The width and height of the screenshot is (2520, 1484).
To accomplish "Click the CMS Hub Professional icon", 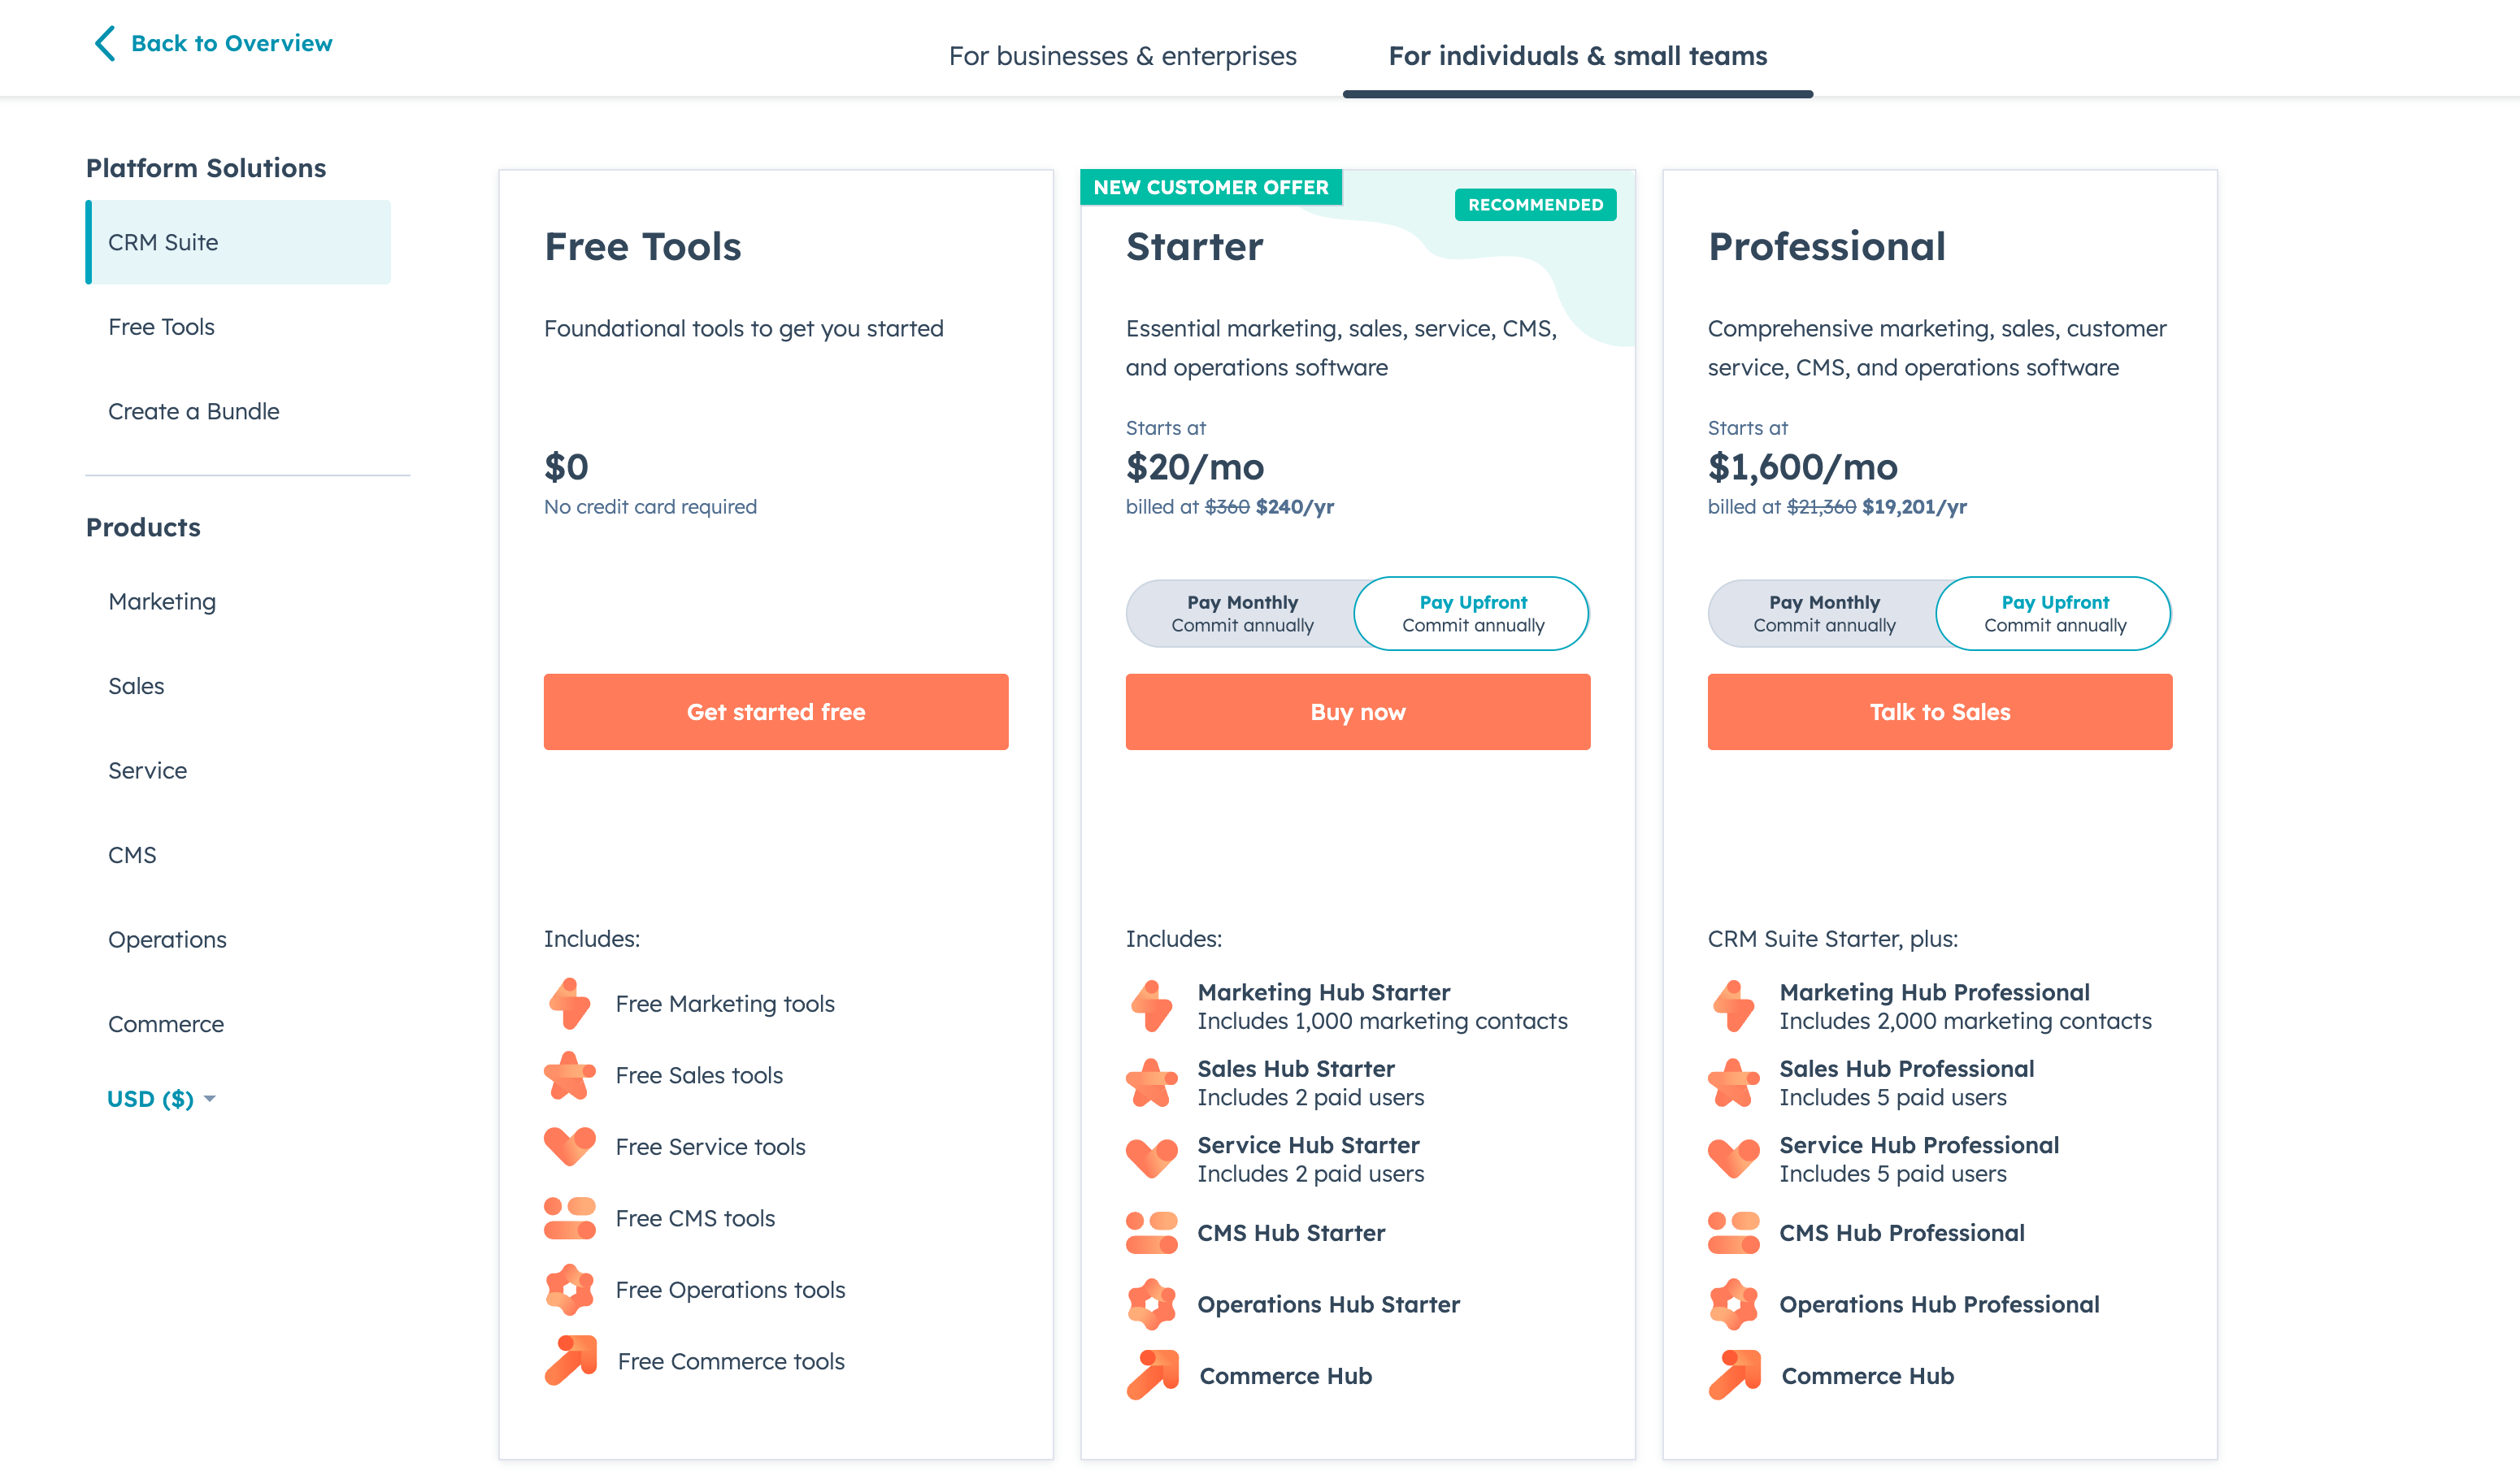I will tap(1733, 1232).
